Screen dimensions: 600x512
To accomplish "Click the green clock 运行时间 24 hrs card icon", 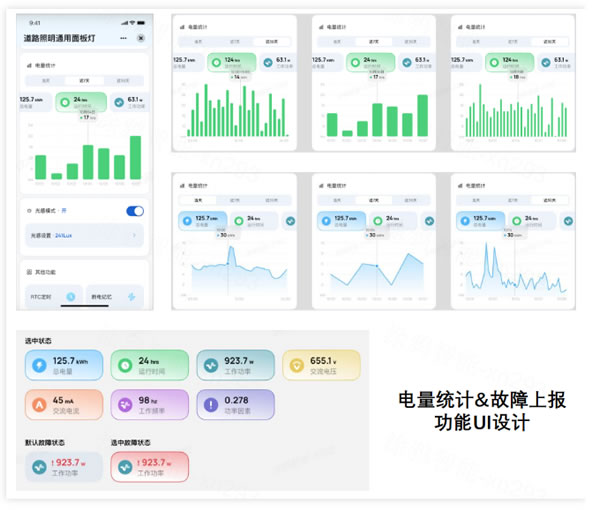I will pos(125,364).
